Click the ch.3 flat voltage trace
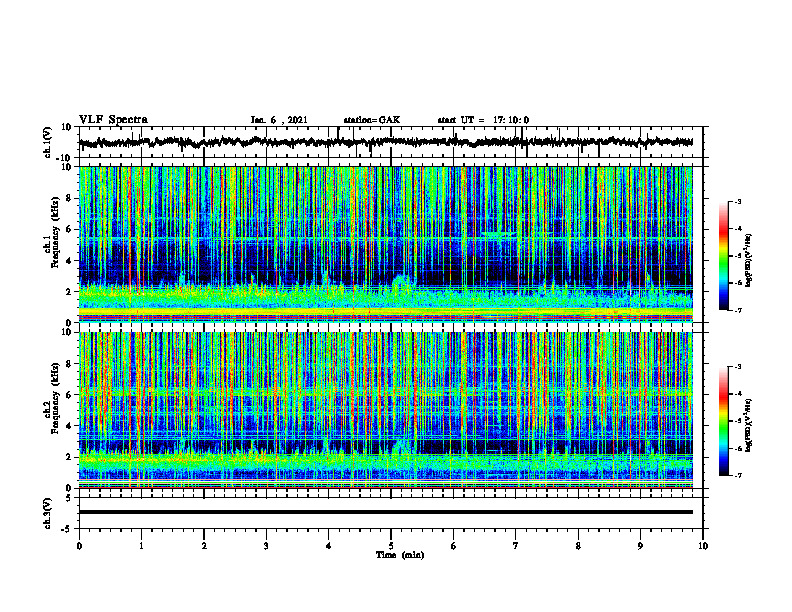This screenshot has height=612, width=792. click(x=386, y=512)
